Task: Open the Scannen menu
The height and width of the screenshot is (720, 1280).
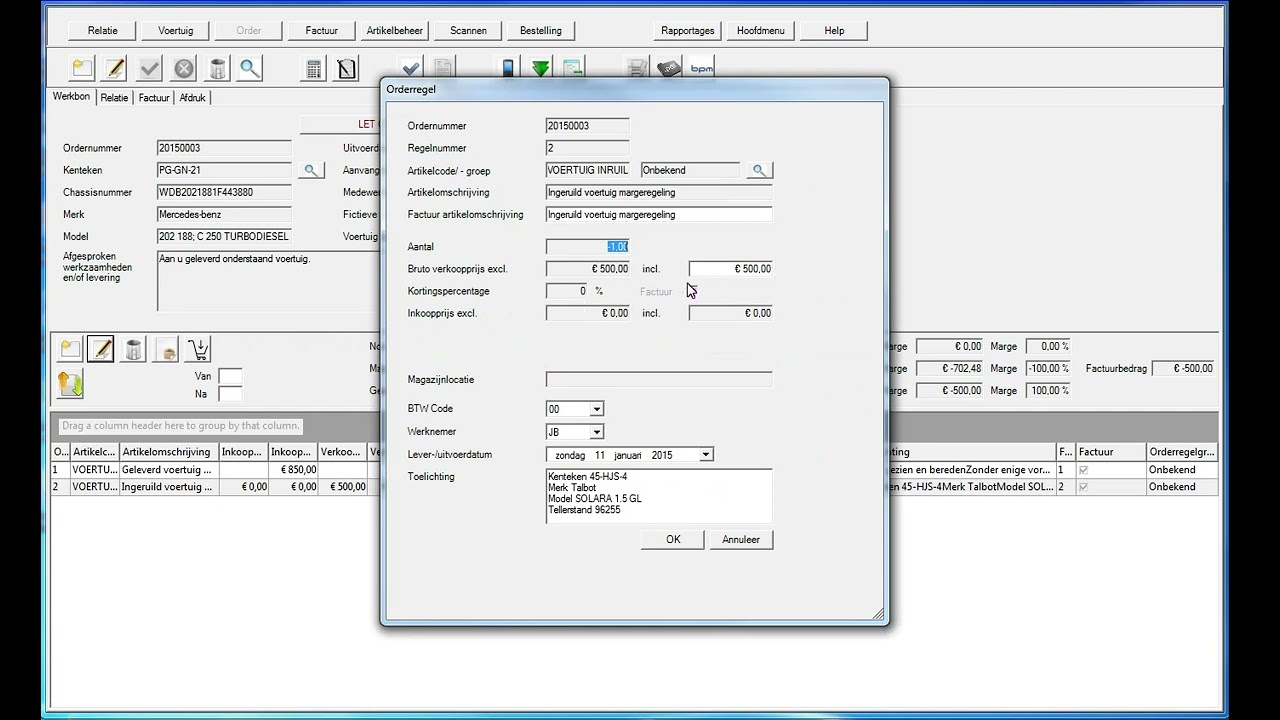Action: pos(468,31)
